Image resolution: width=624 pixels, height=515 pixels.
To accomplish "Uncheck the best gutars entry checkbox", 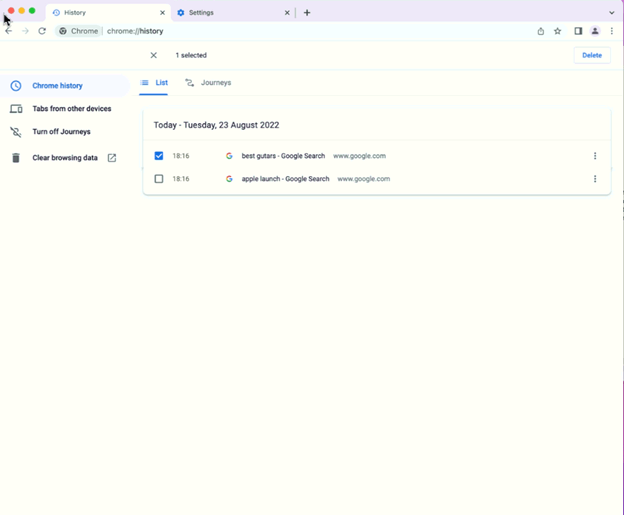I will [159, 156].
